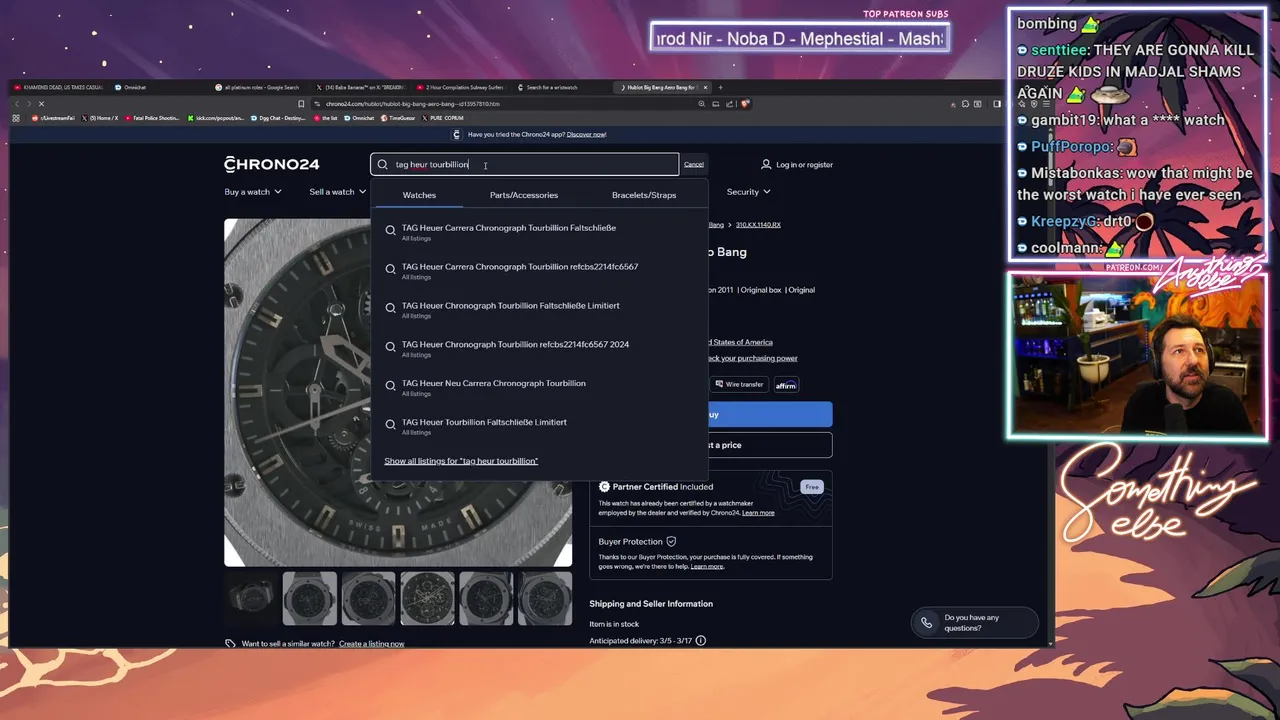Select the first watch thumbnail
Viewport: 1280px width, 720px height.
coord(250,598)
